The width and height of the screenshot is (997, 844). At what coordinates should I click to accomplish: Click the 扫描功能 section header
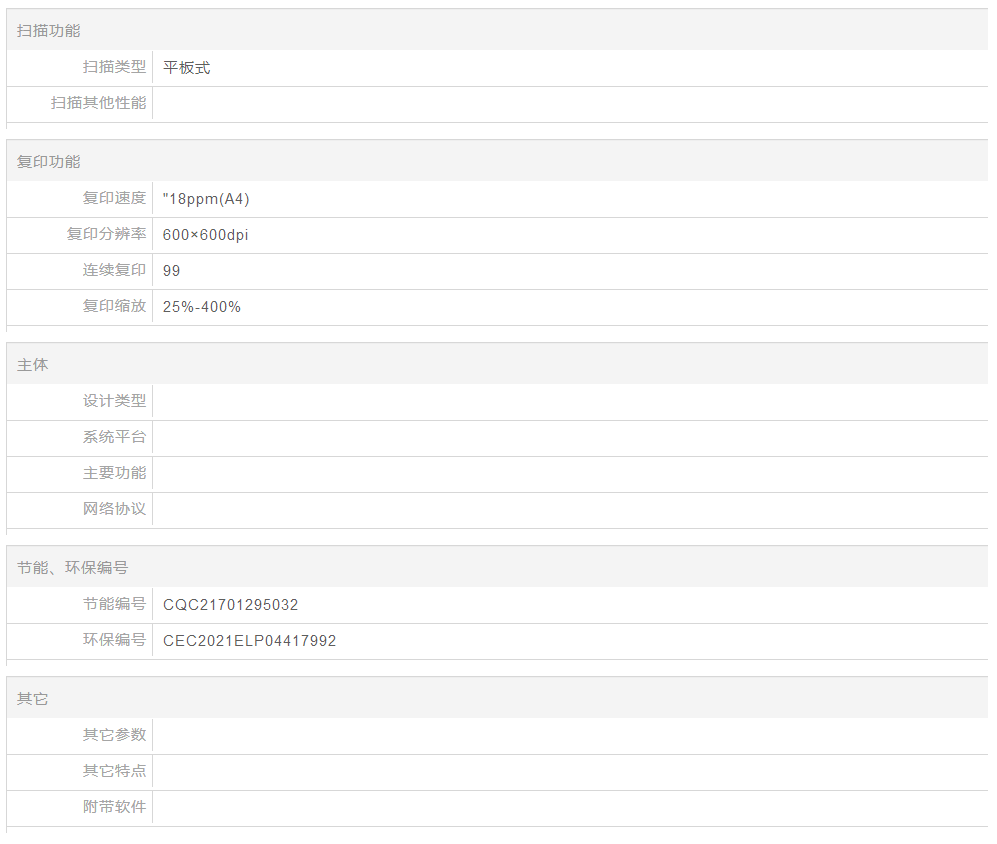(x=48, y=31)
